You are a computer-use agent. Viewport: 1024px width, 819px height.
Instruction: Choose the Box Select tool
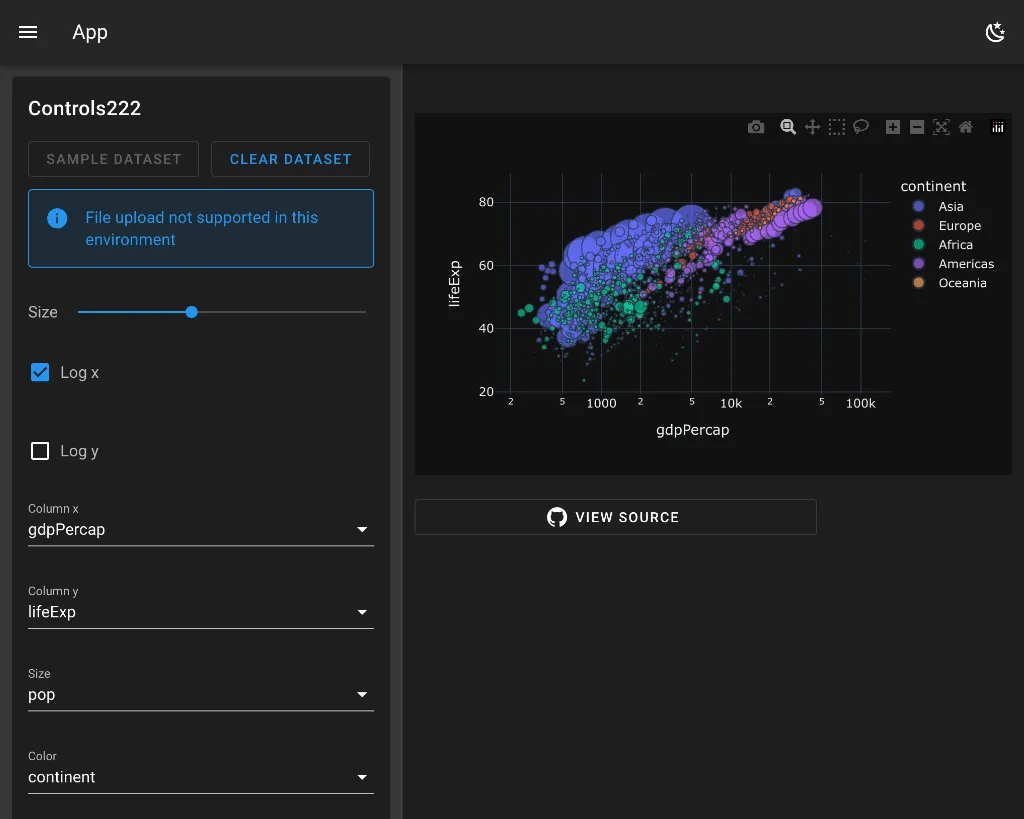pyautogui.click(x=837, y=127)
